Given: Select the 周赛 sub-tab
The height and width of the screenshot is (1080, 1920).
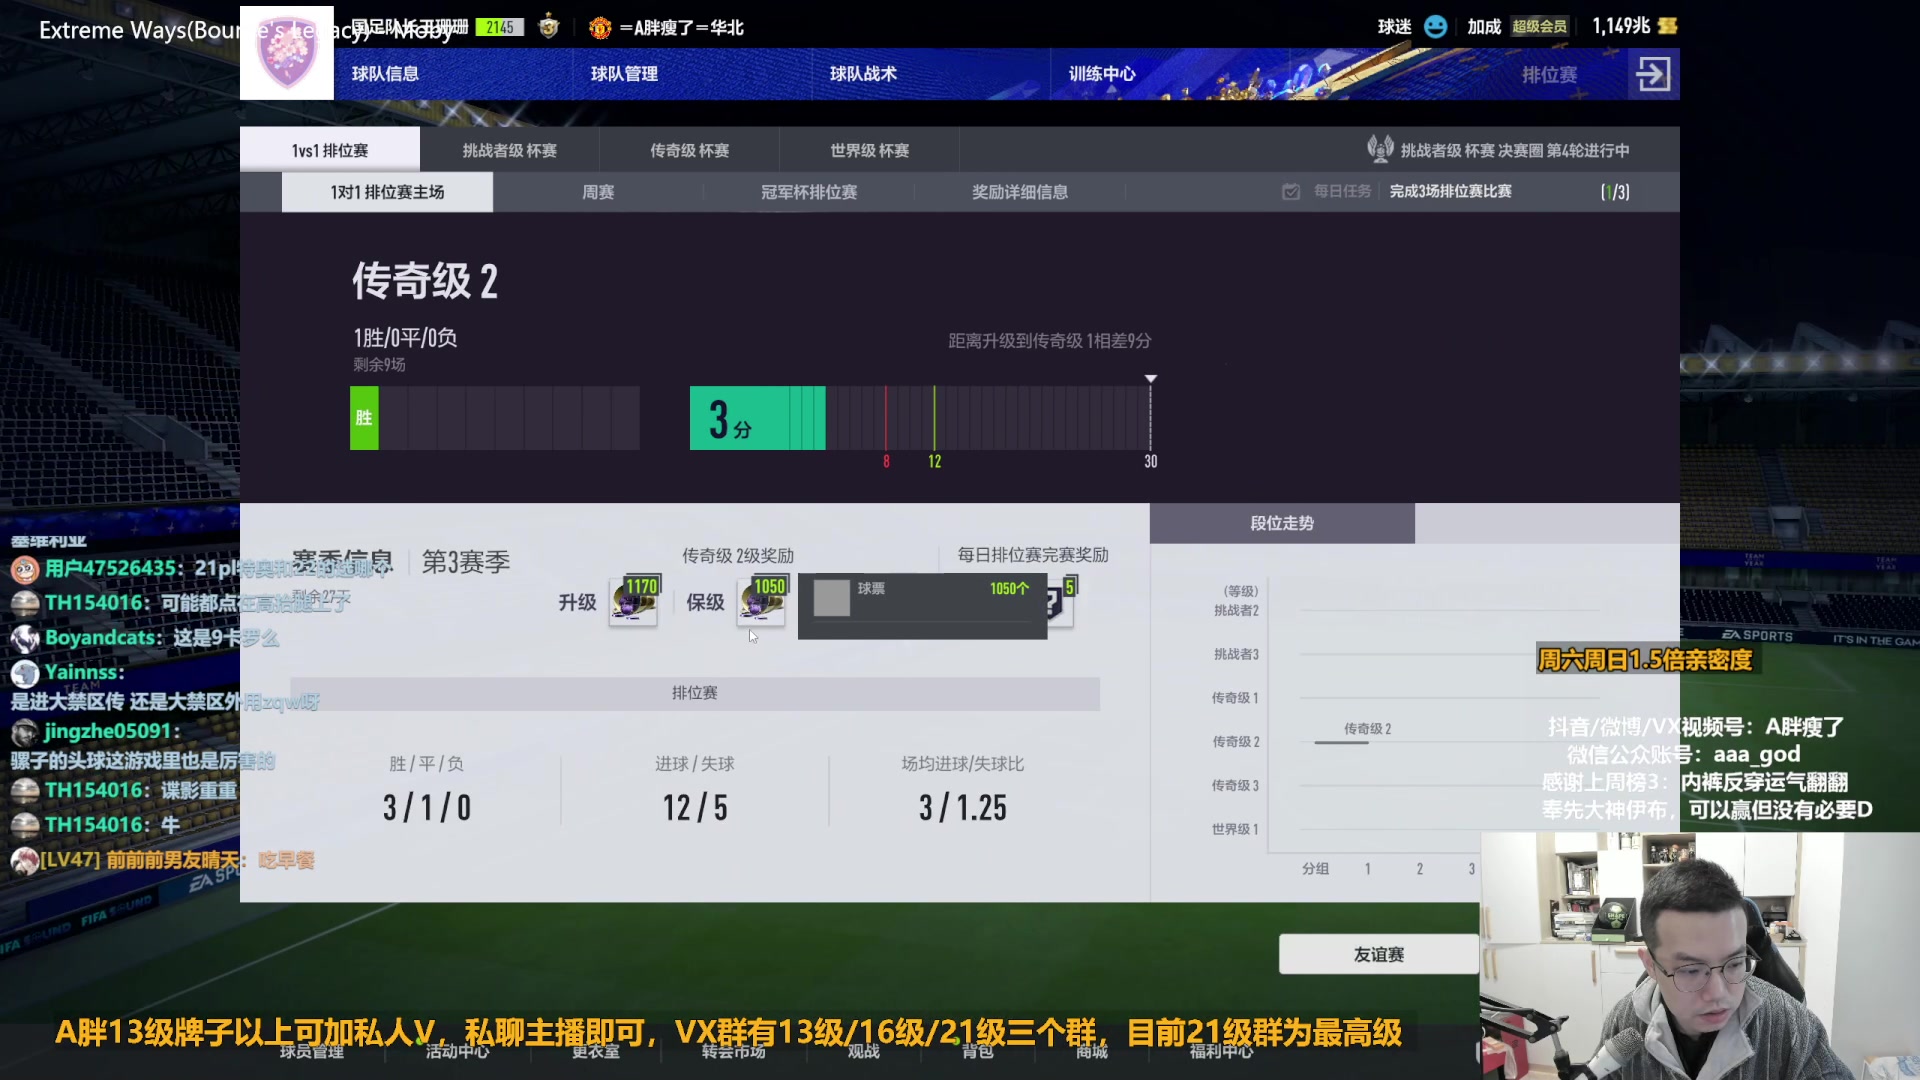Looking at the screenshot, I should [598, 192].
